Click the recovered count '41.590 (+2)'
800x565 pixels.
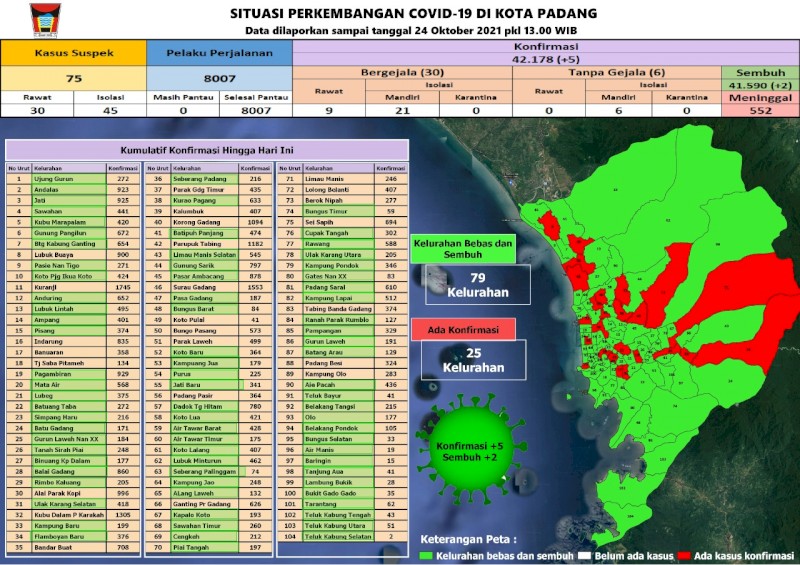click(760, 85)
